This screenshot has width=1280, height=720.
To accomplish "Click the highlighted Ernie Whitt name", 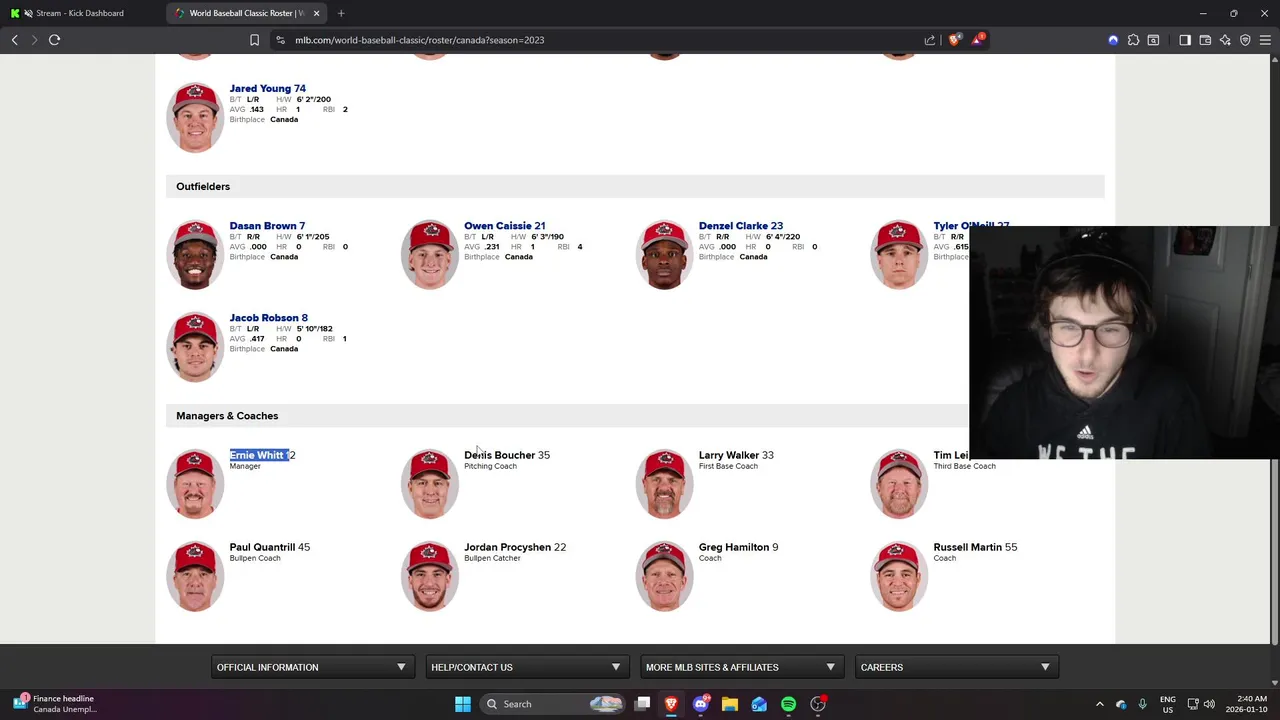I will (x=258, y=455).
